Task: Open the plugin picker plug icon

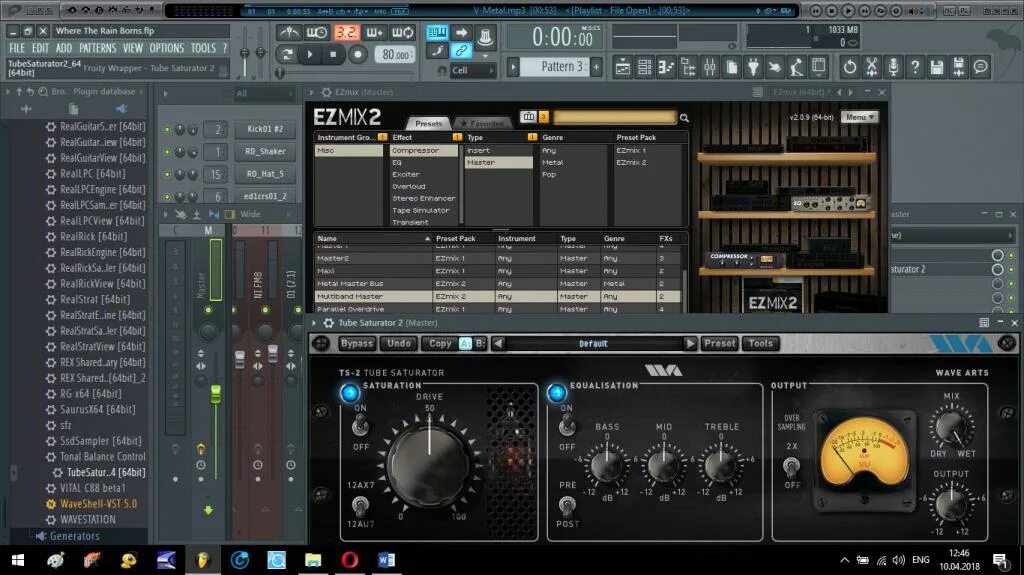Action: 753,67
